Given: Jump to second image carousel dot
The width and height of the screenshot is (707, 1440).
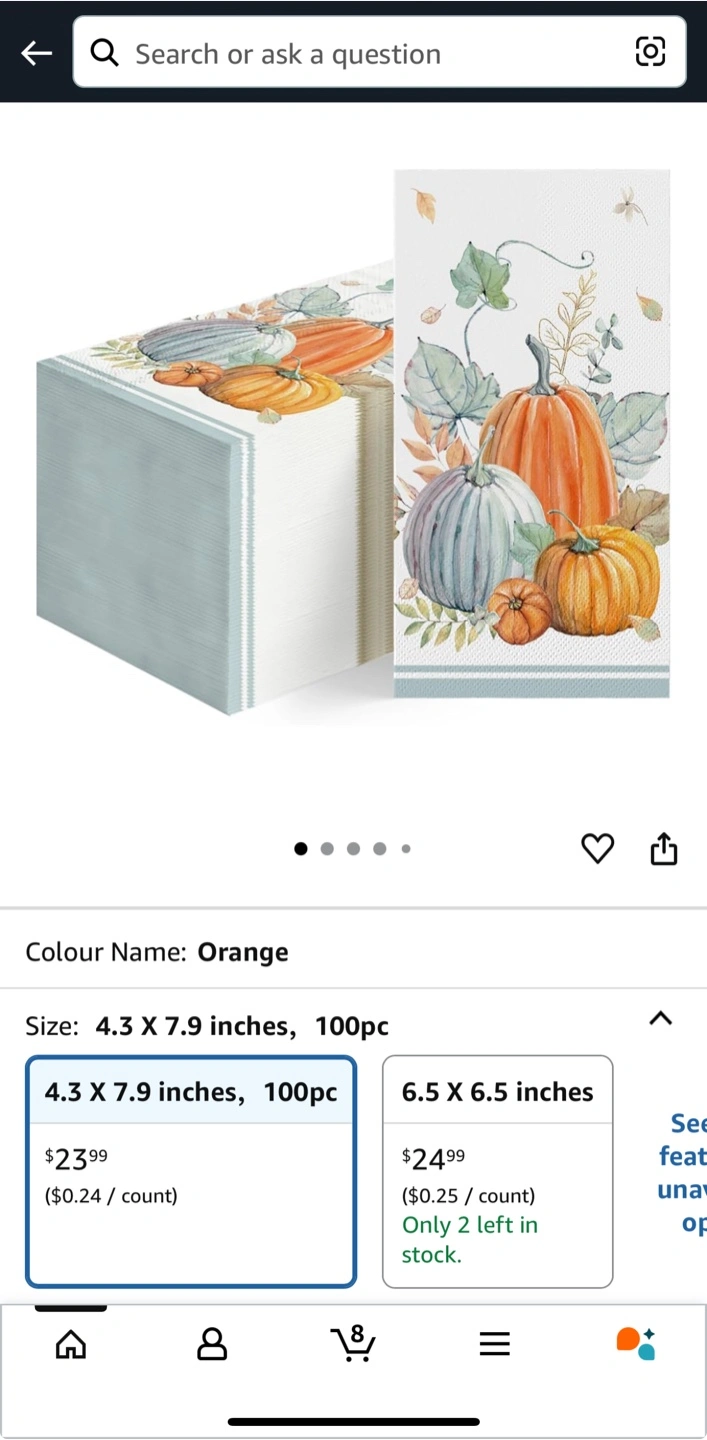Looking at the screenshot, I should pyautogui.click(x=327, y=849).
